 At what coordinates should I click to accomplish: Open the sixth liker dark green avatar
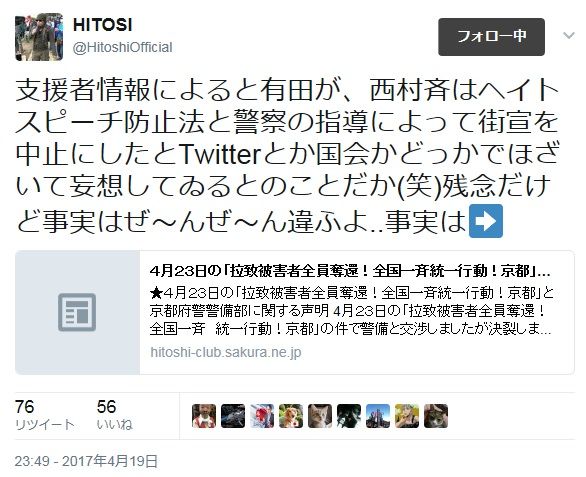(x=349, y=416)
